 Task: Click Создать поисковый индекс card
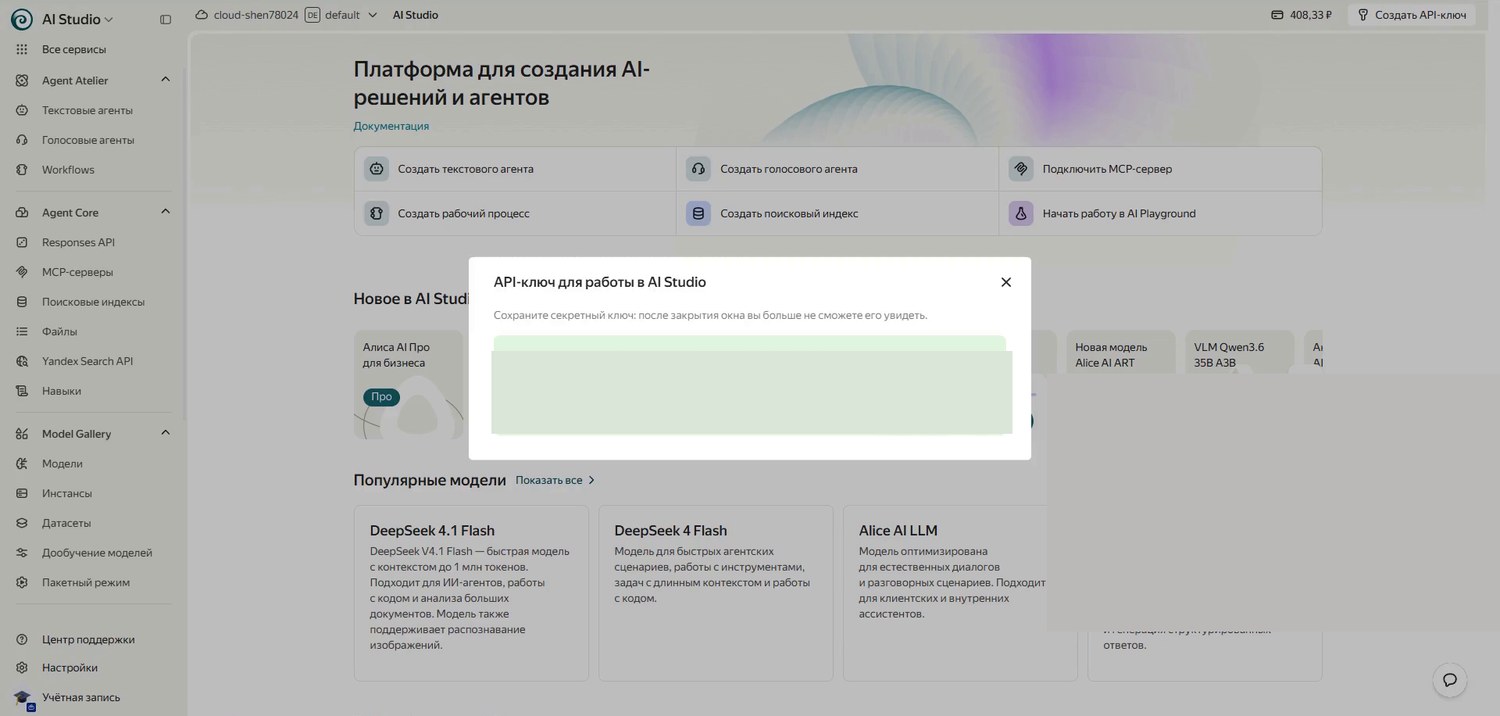click(x=838, y=213)
